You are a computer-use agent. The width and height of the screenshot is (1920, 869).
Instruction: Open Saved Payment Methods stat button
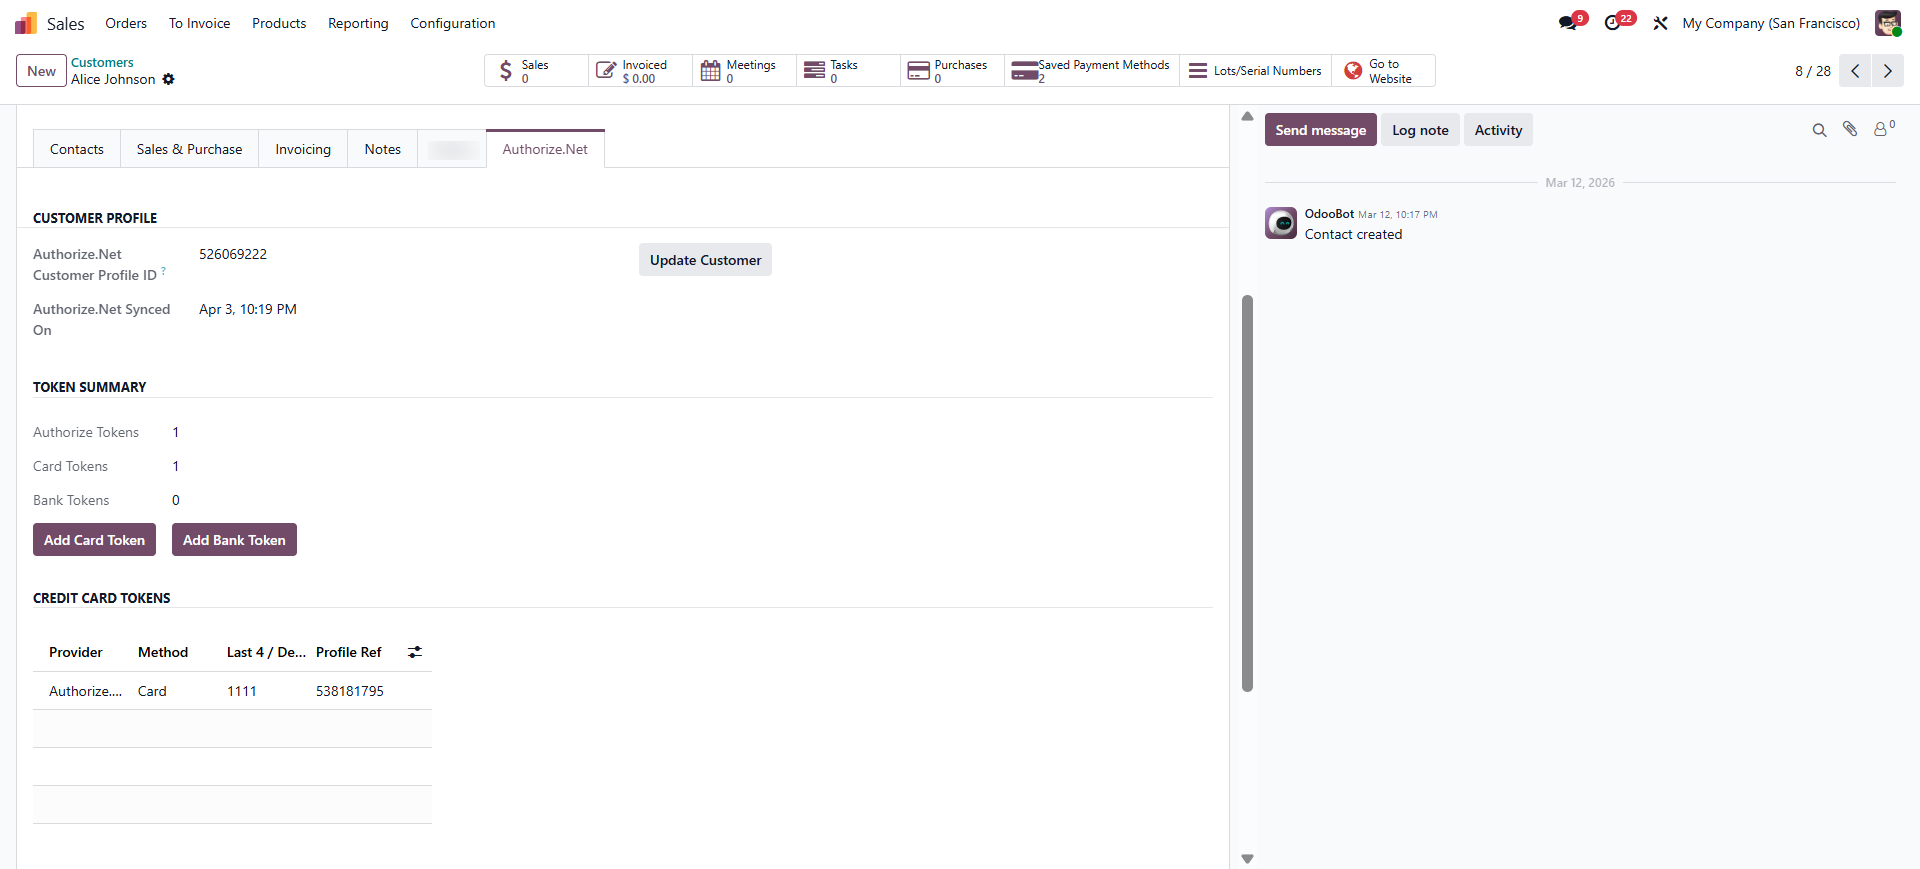pos(1092,71)
